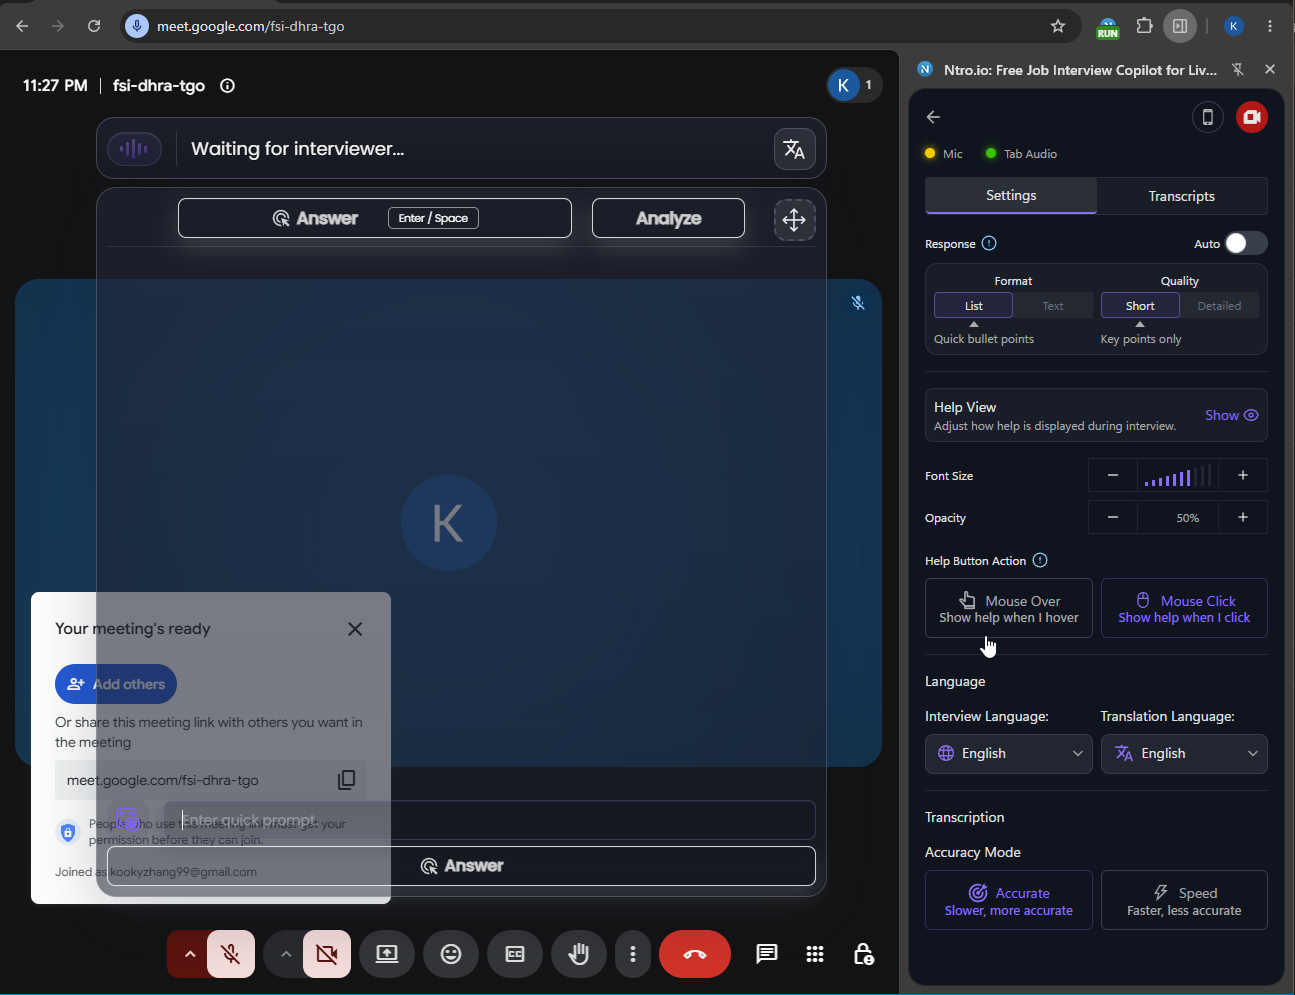Viewport: 1295px width, 995px height.
Task: Open more options three-dot menu
Action: 633,954
